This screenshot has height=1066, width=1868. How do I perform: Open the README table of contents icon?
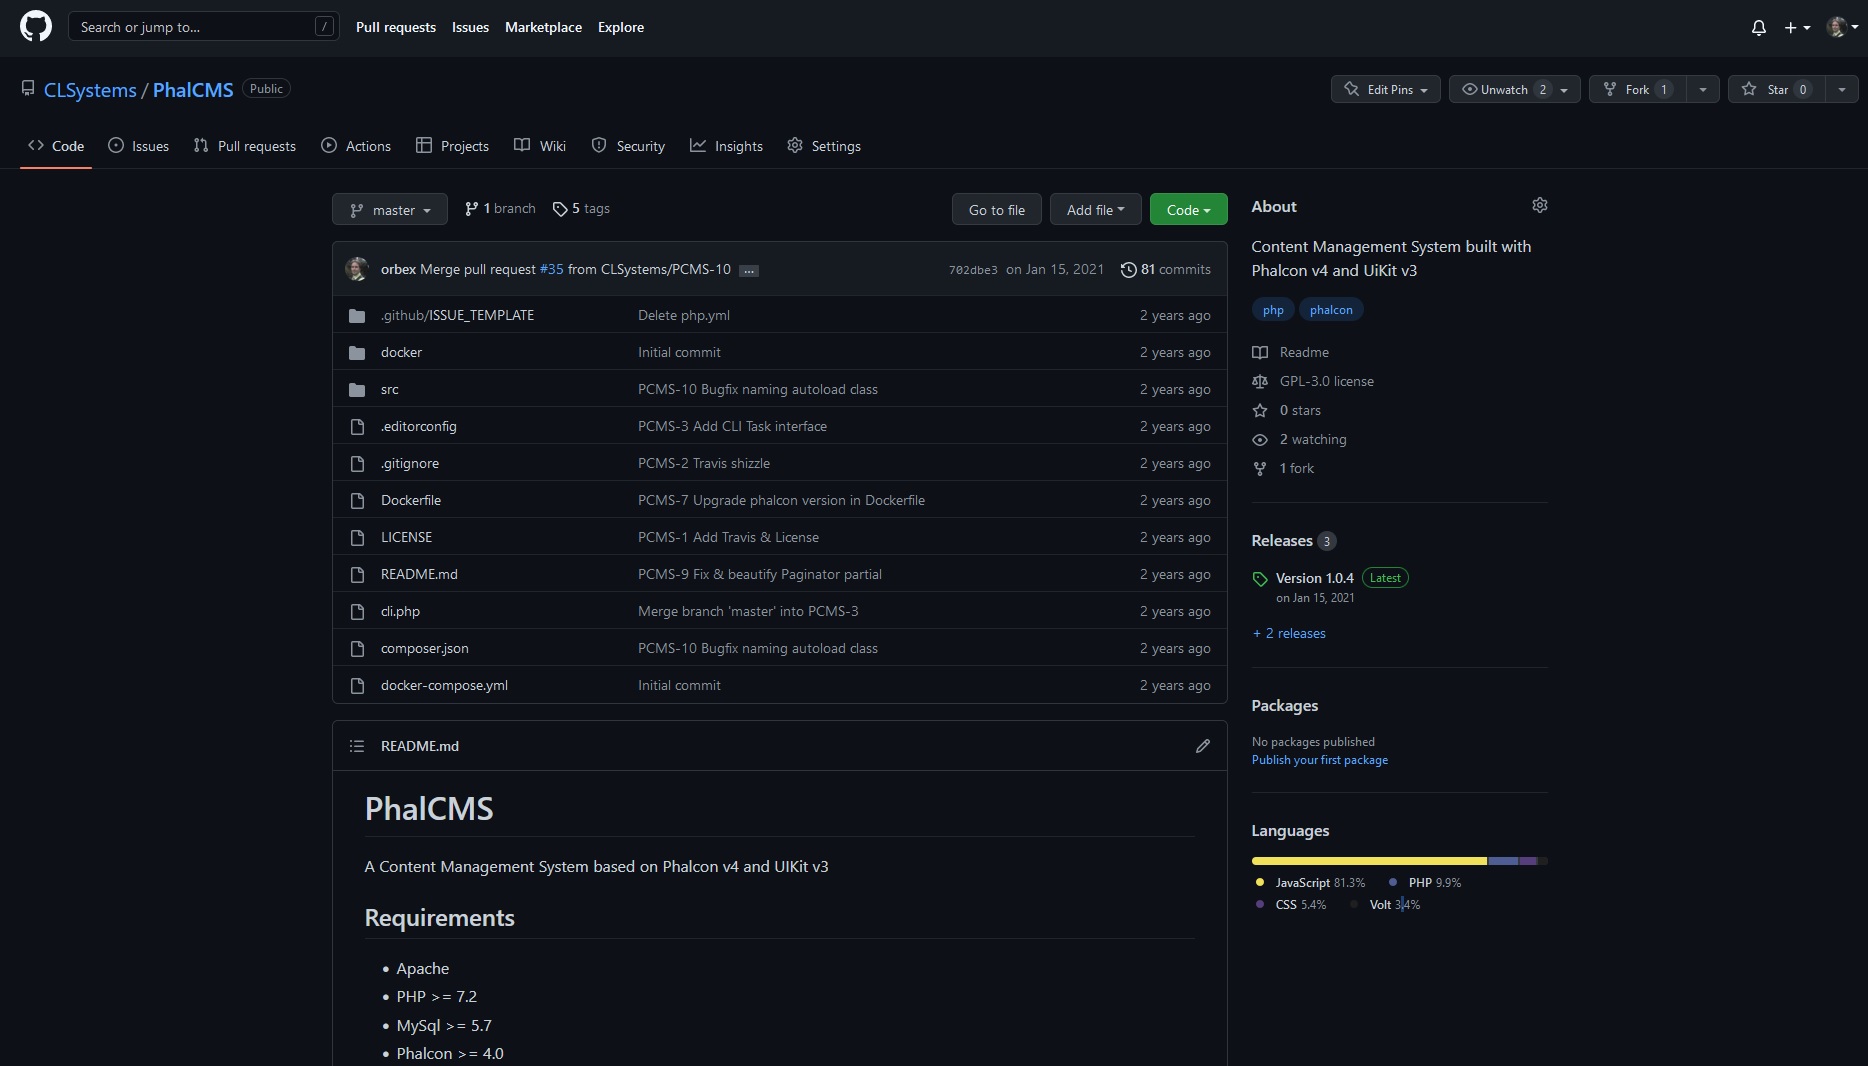(x=357, y=746)
